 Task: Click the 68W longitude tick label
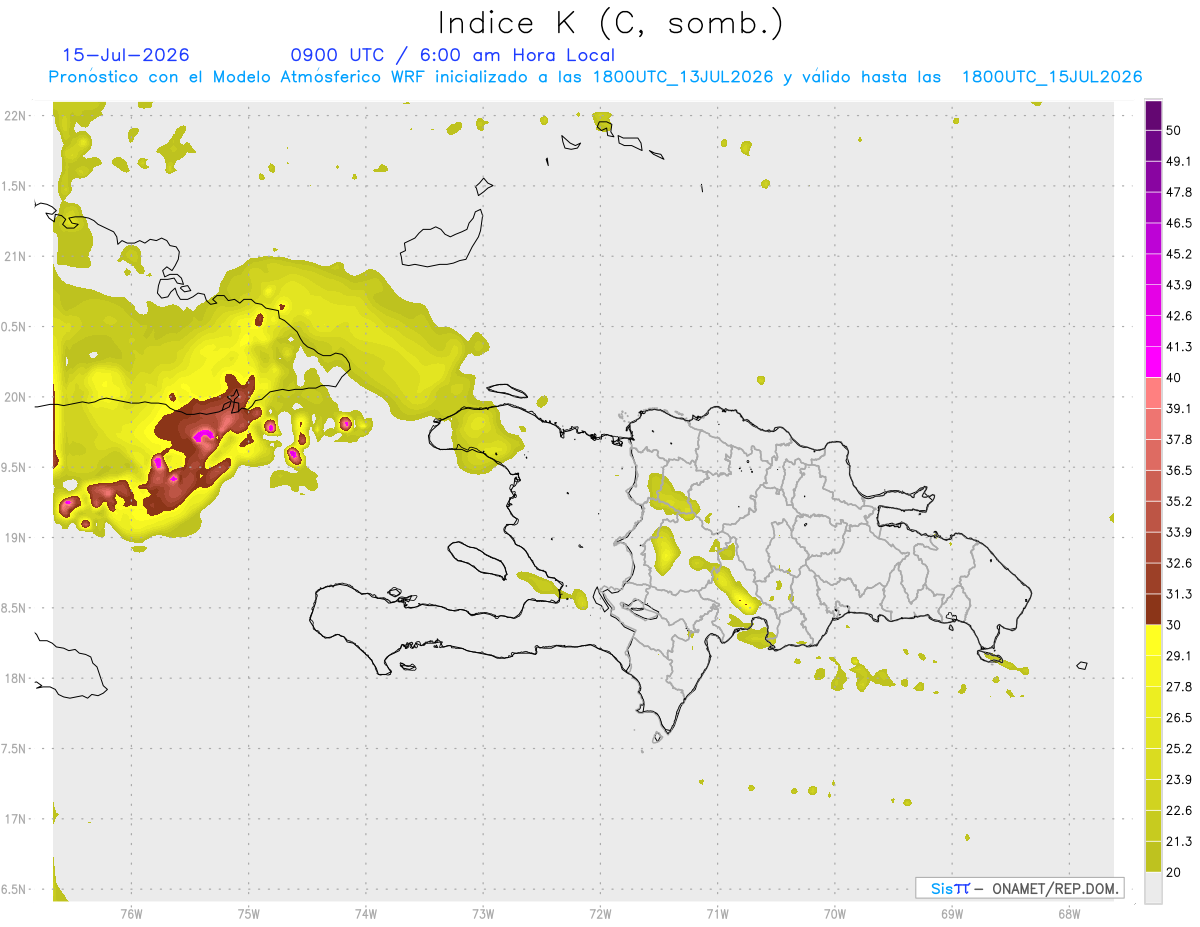click(1068, 913)
